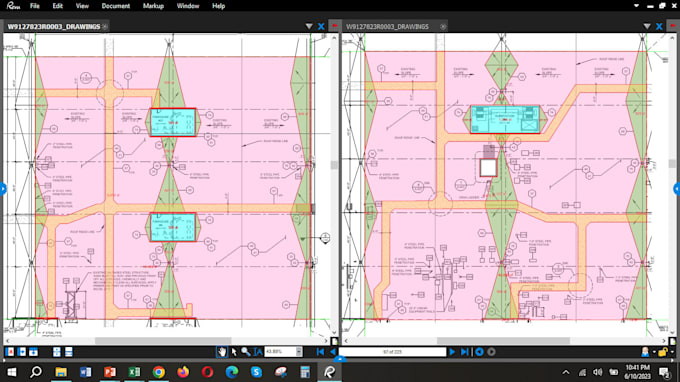Open the padlock dropdown arrow
This screenshot has height=382, width=680.
[x=672, y=352]
